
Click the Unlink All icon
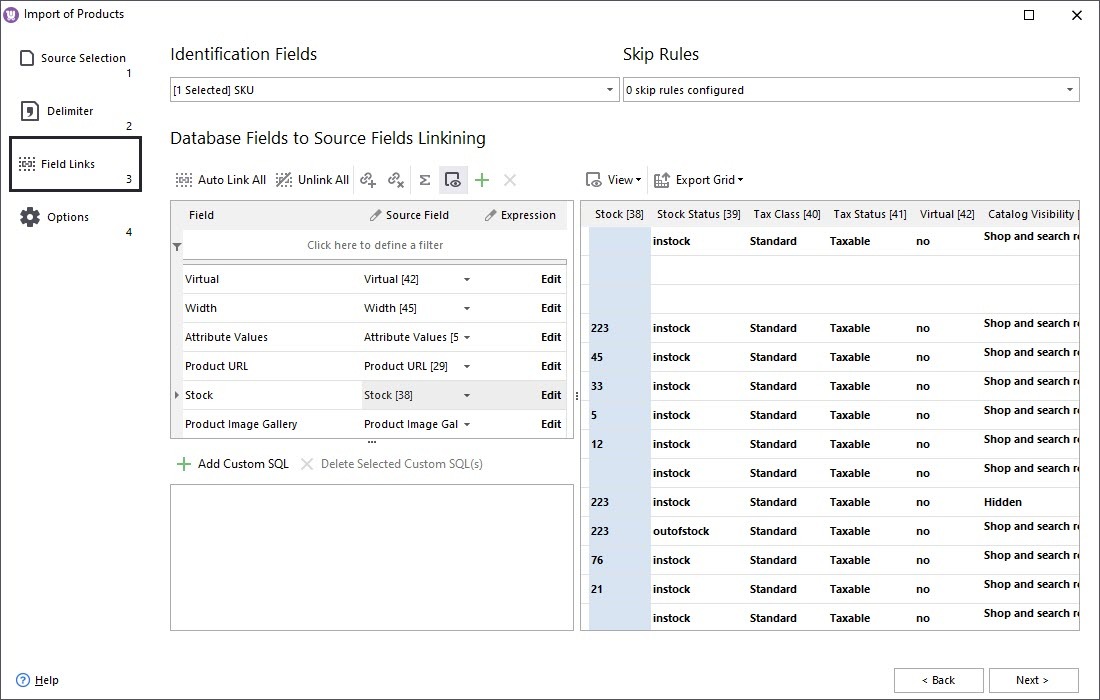point(284,179)
